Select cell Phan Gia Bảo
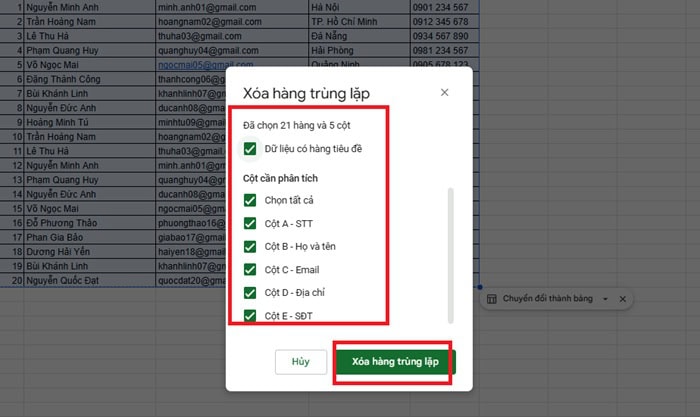 click(89, 237)
